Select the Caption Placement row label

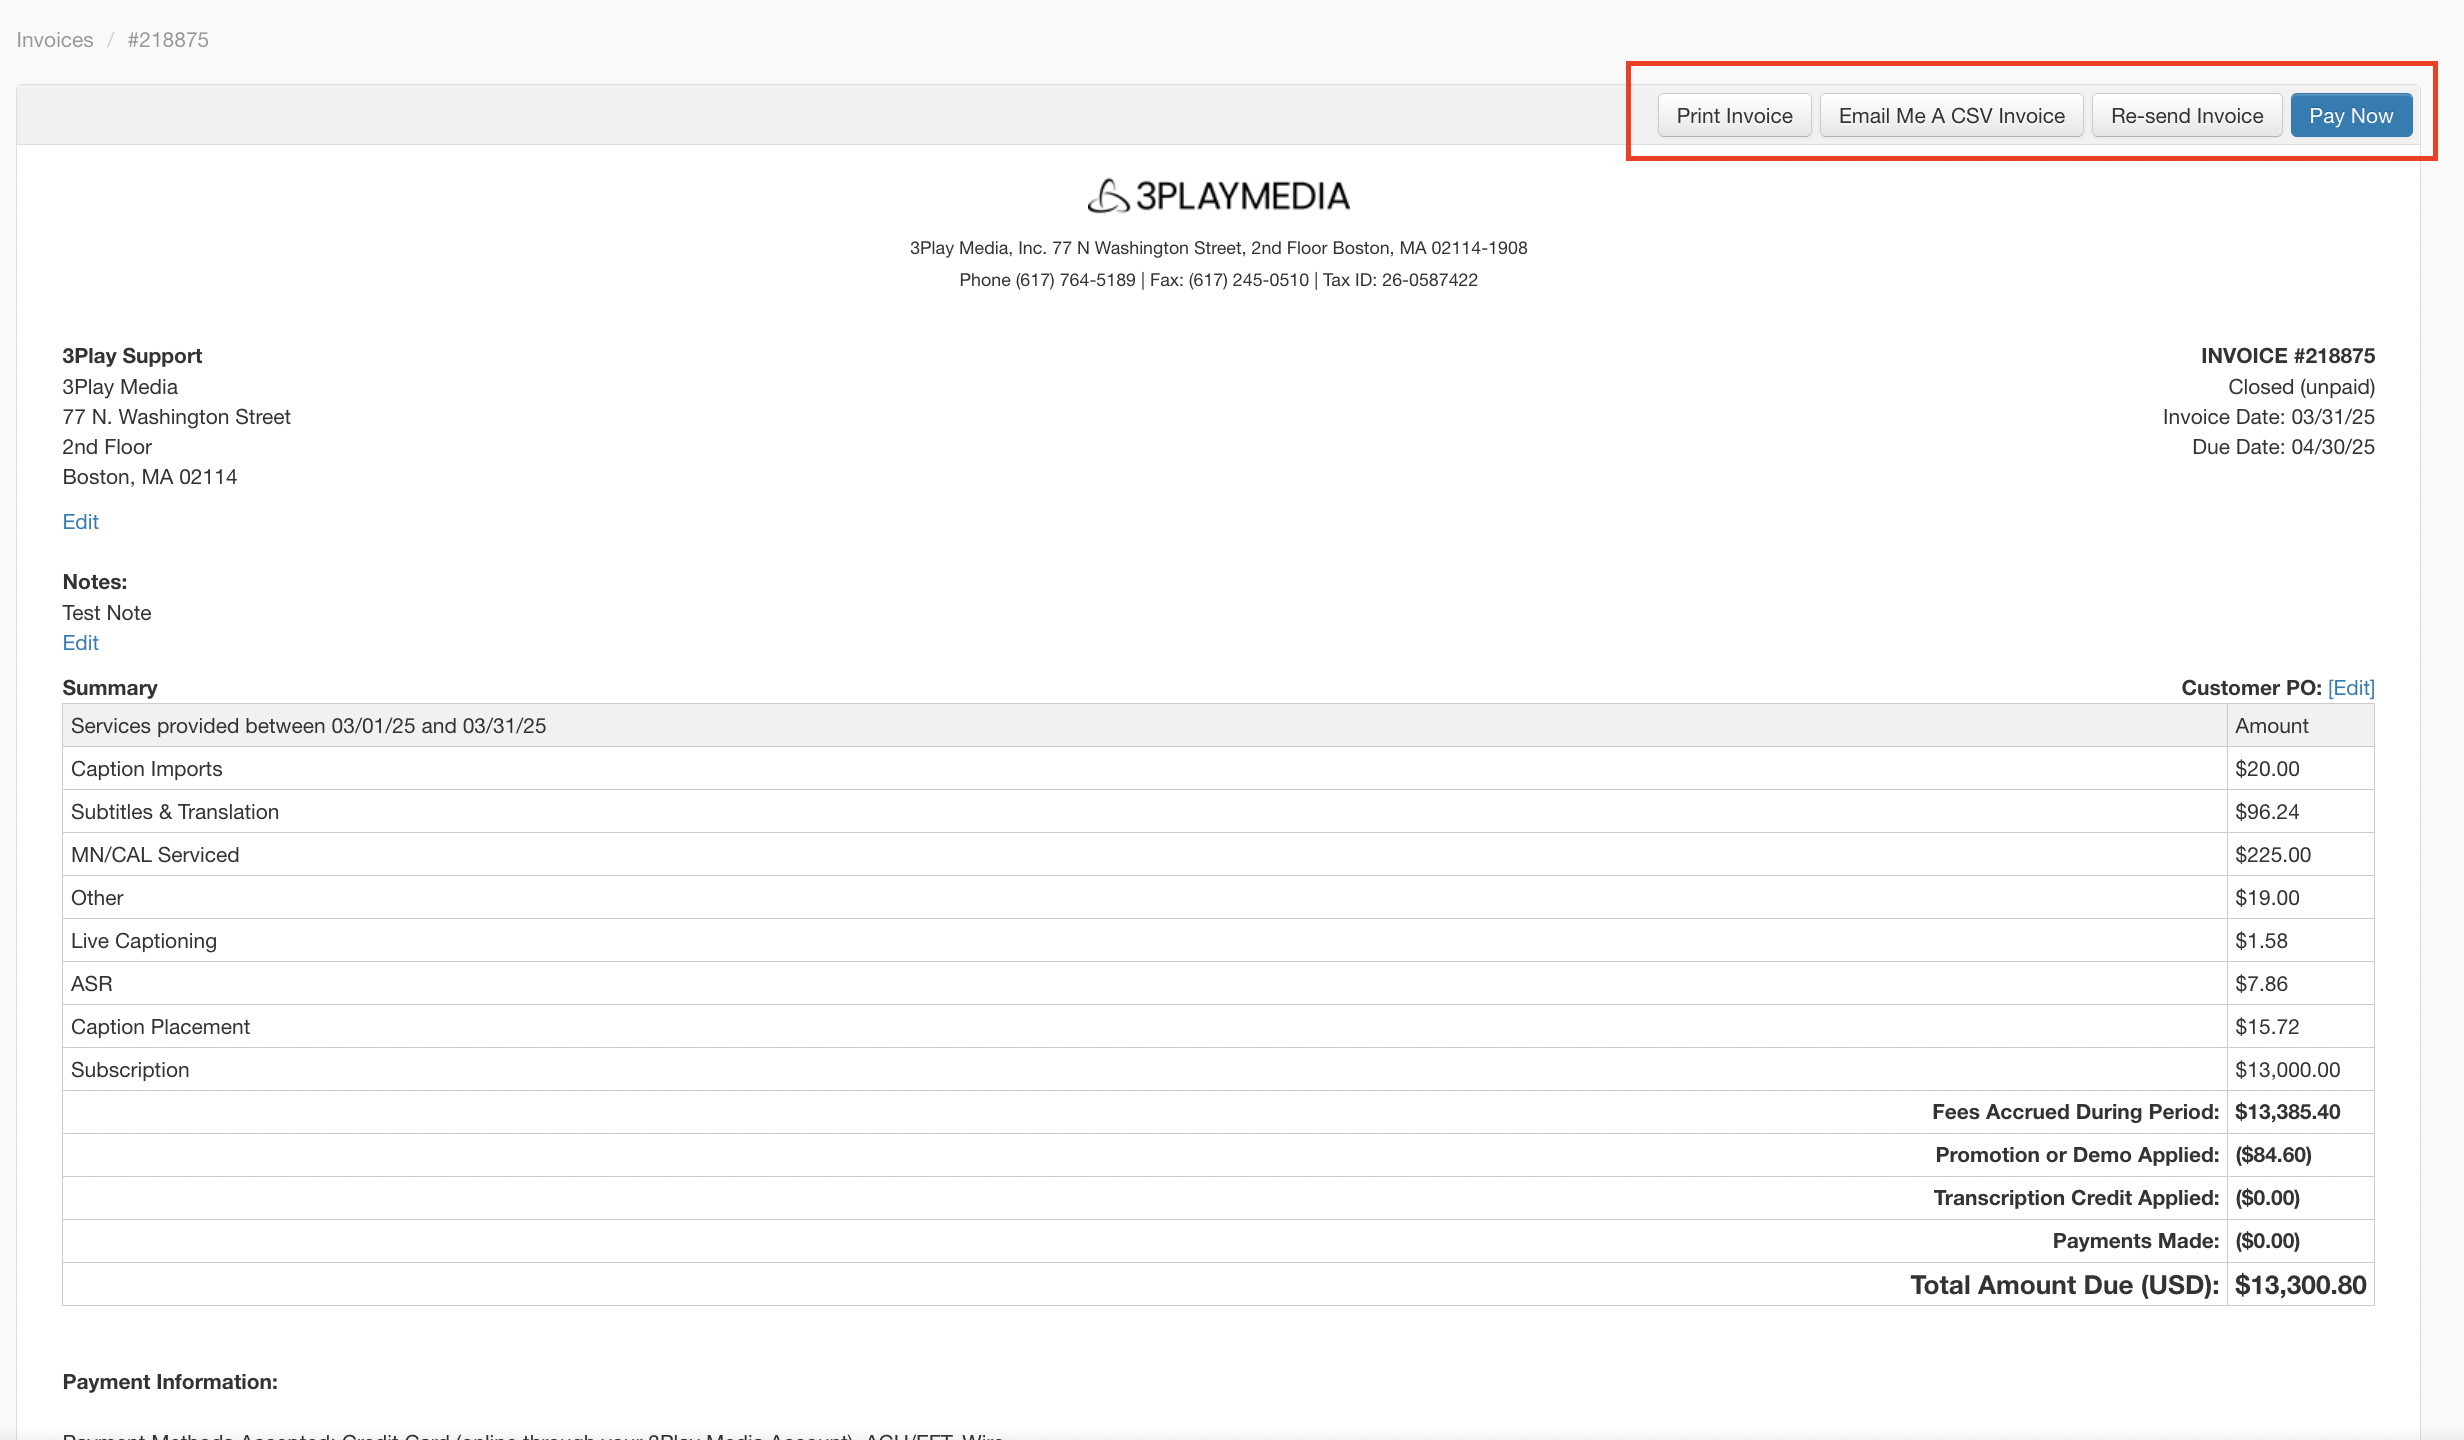(160, 1027)
